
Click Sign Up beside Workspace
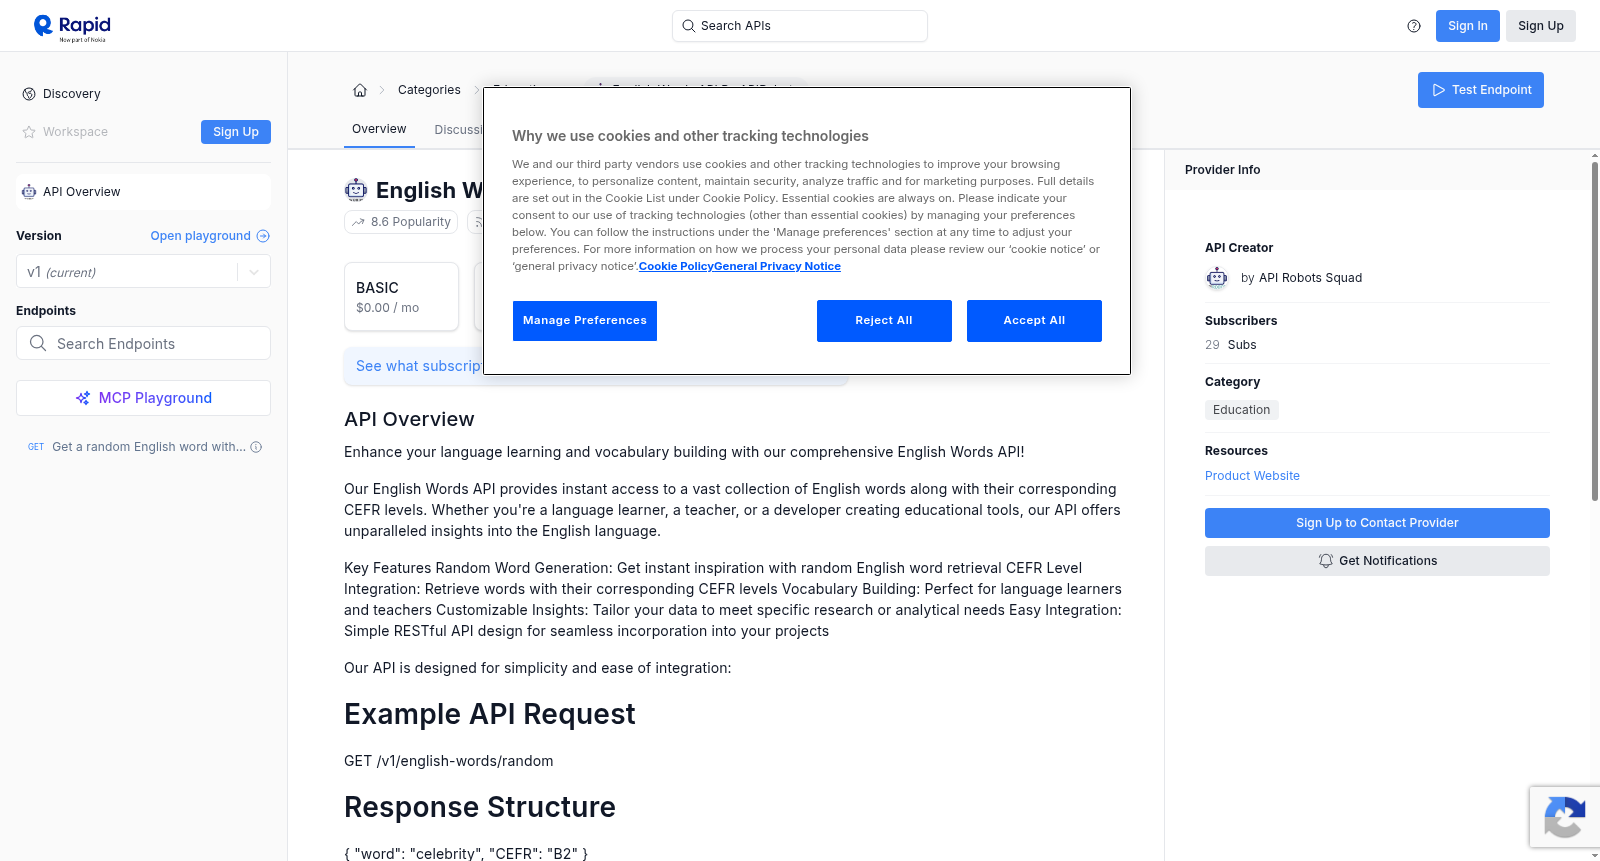(236, 132)
